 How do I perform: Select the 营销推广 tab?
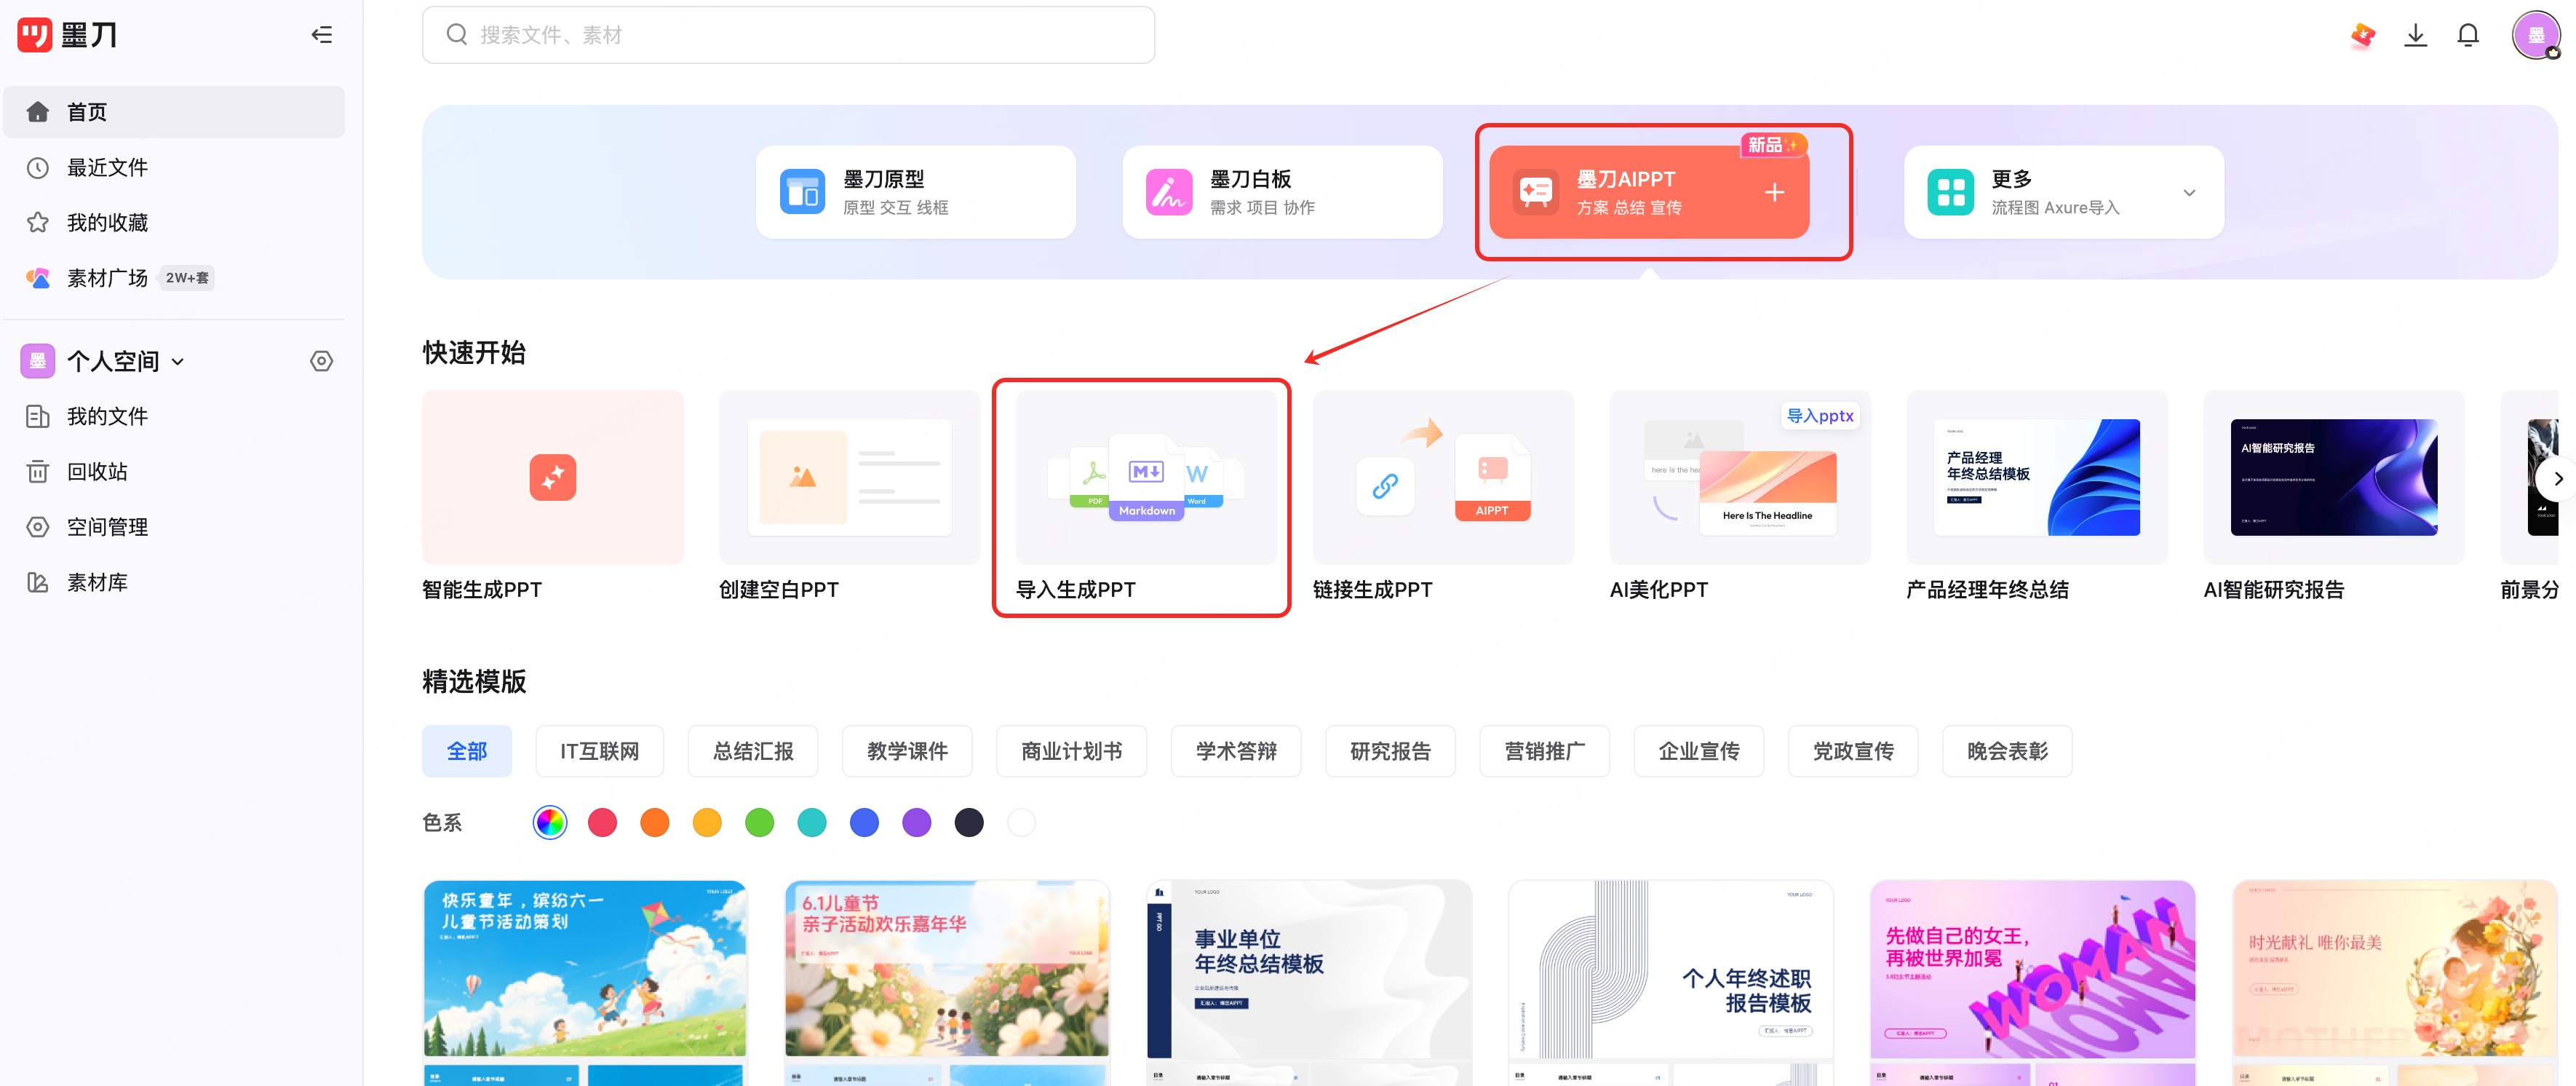(1544, 751)
